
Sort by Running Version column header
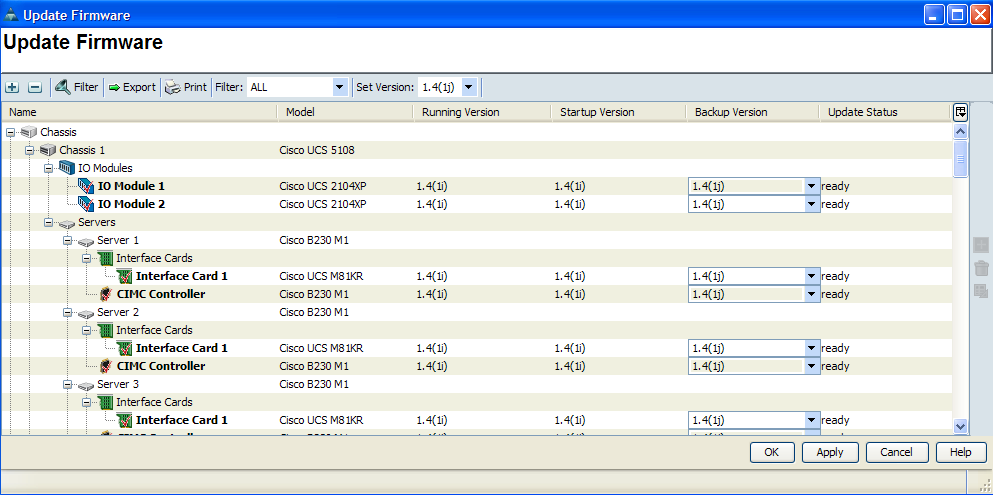click(460, 112)
